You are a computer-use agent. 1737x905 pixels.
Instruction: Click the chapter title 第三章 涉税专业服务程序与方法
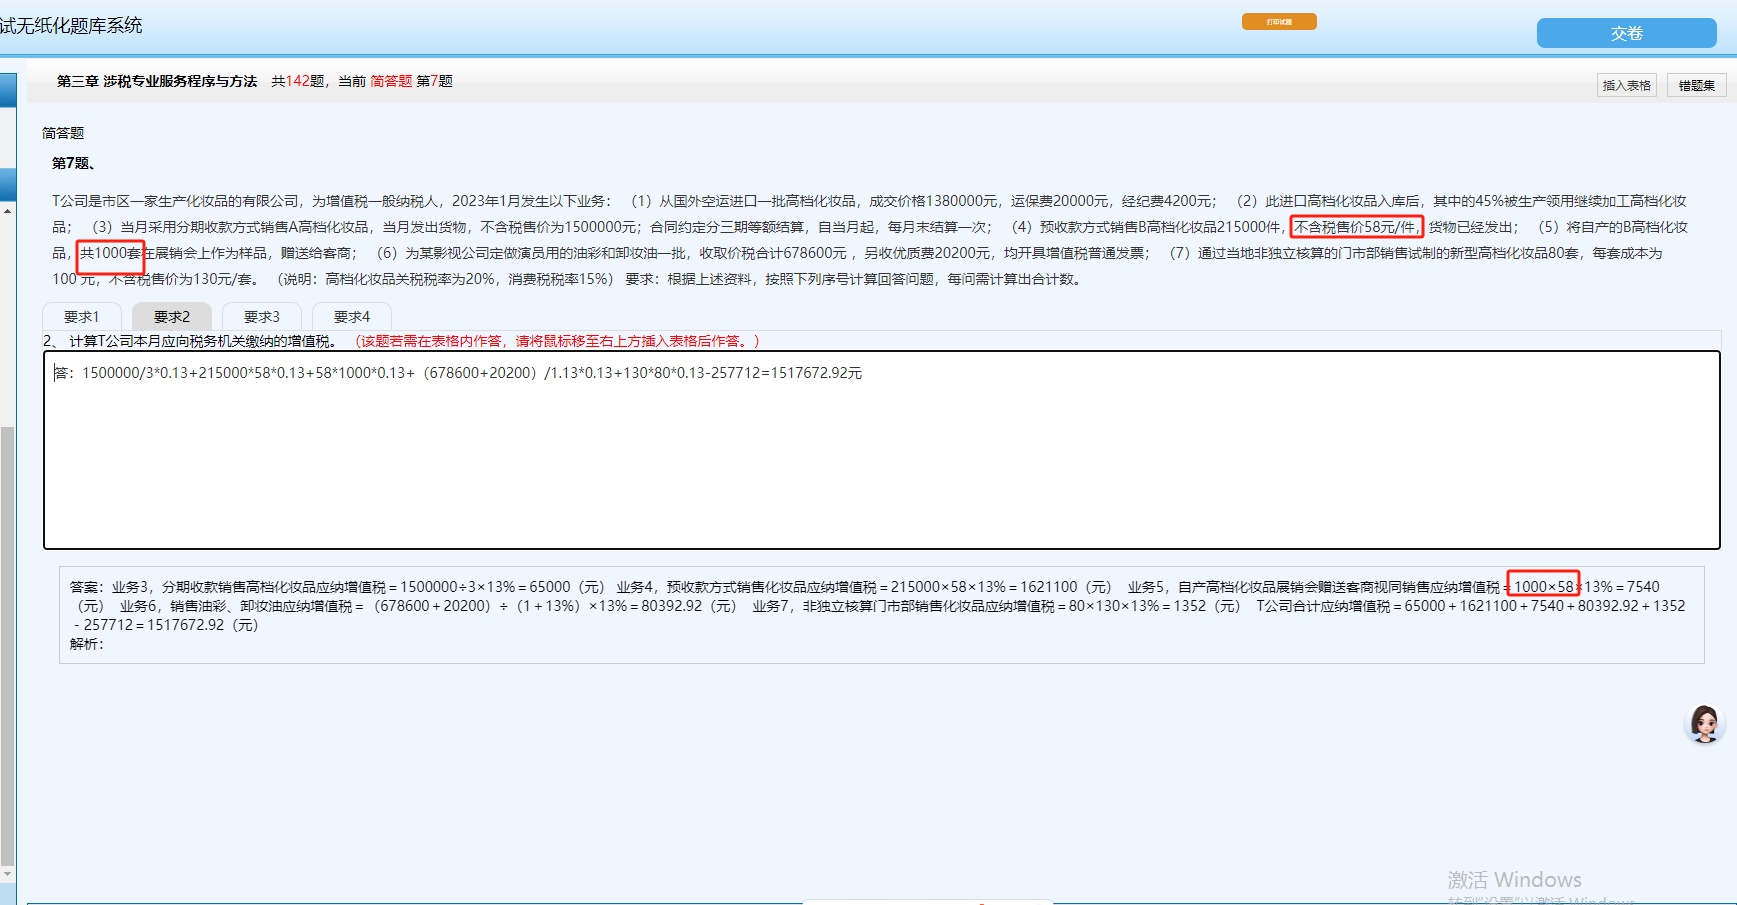[157, 81]
